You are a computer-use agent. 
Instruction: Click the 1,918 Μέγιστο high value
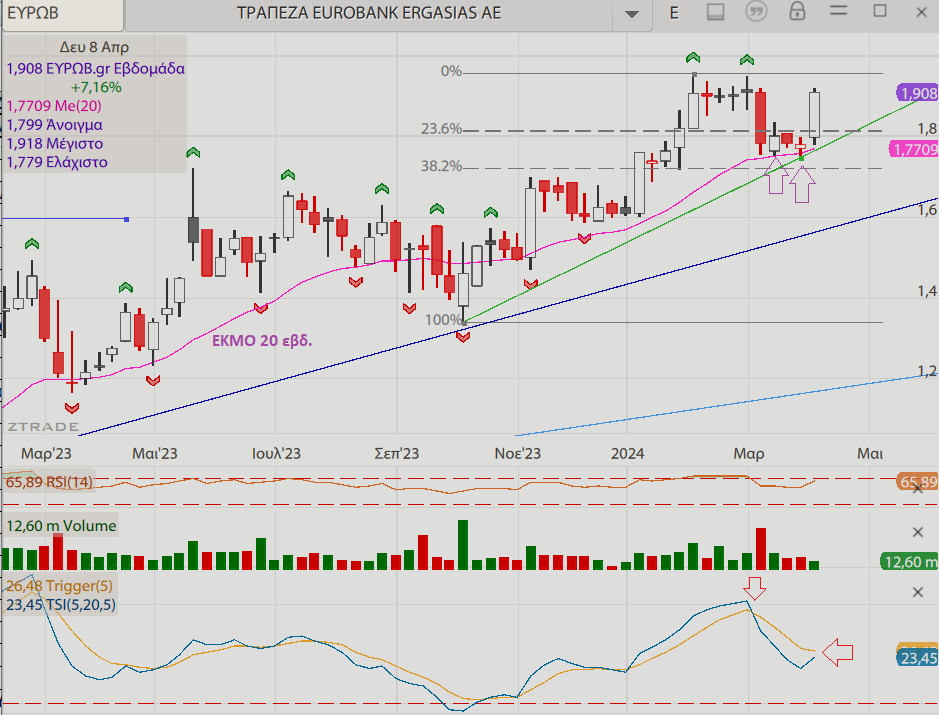[54, 144]
